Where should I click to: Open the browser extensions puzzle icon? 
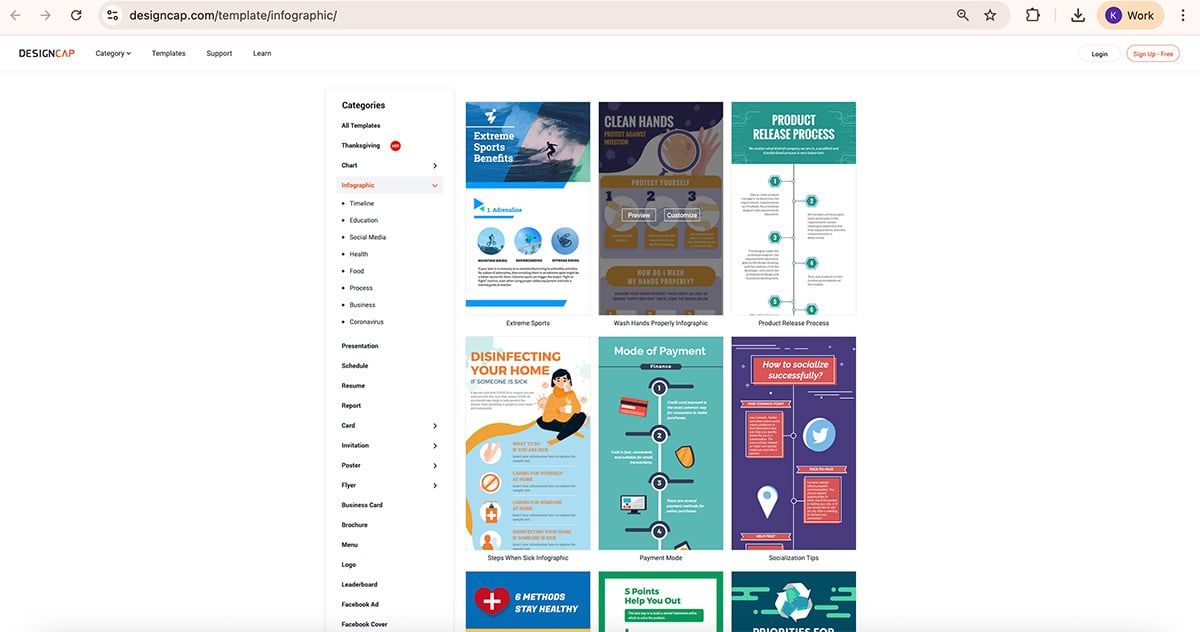(x=1032, y=15)
